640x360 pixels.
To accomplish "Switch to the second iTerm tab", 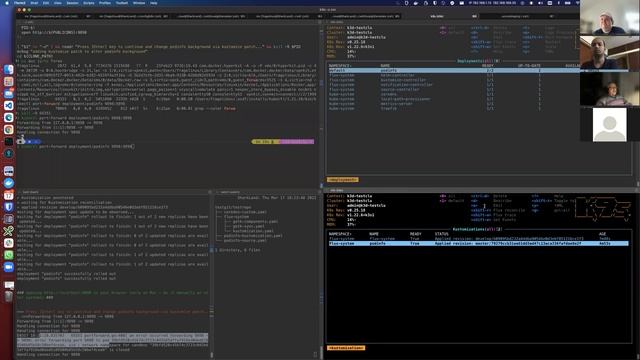I will (131, 16).
